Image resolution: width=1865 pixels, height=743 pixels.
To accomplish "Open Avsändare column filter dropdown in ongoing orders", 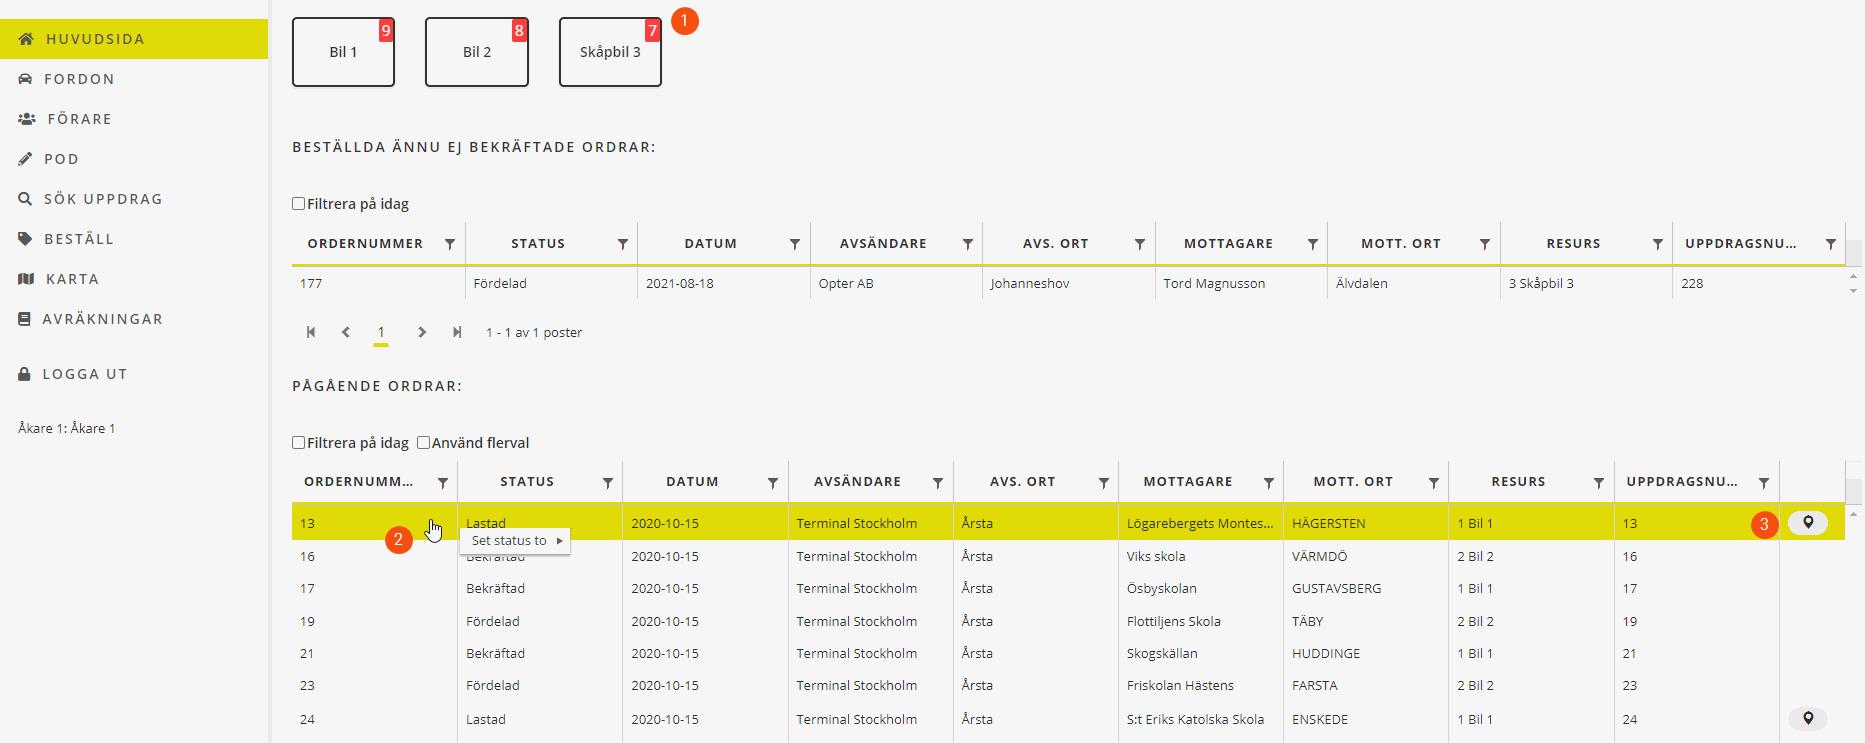I will pyautogui.click(x=937, y=483).
